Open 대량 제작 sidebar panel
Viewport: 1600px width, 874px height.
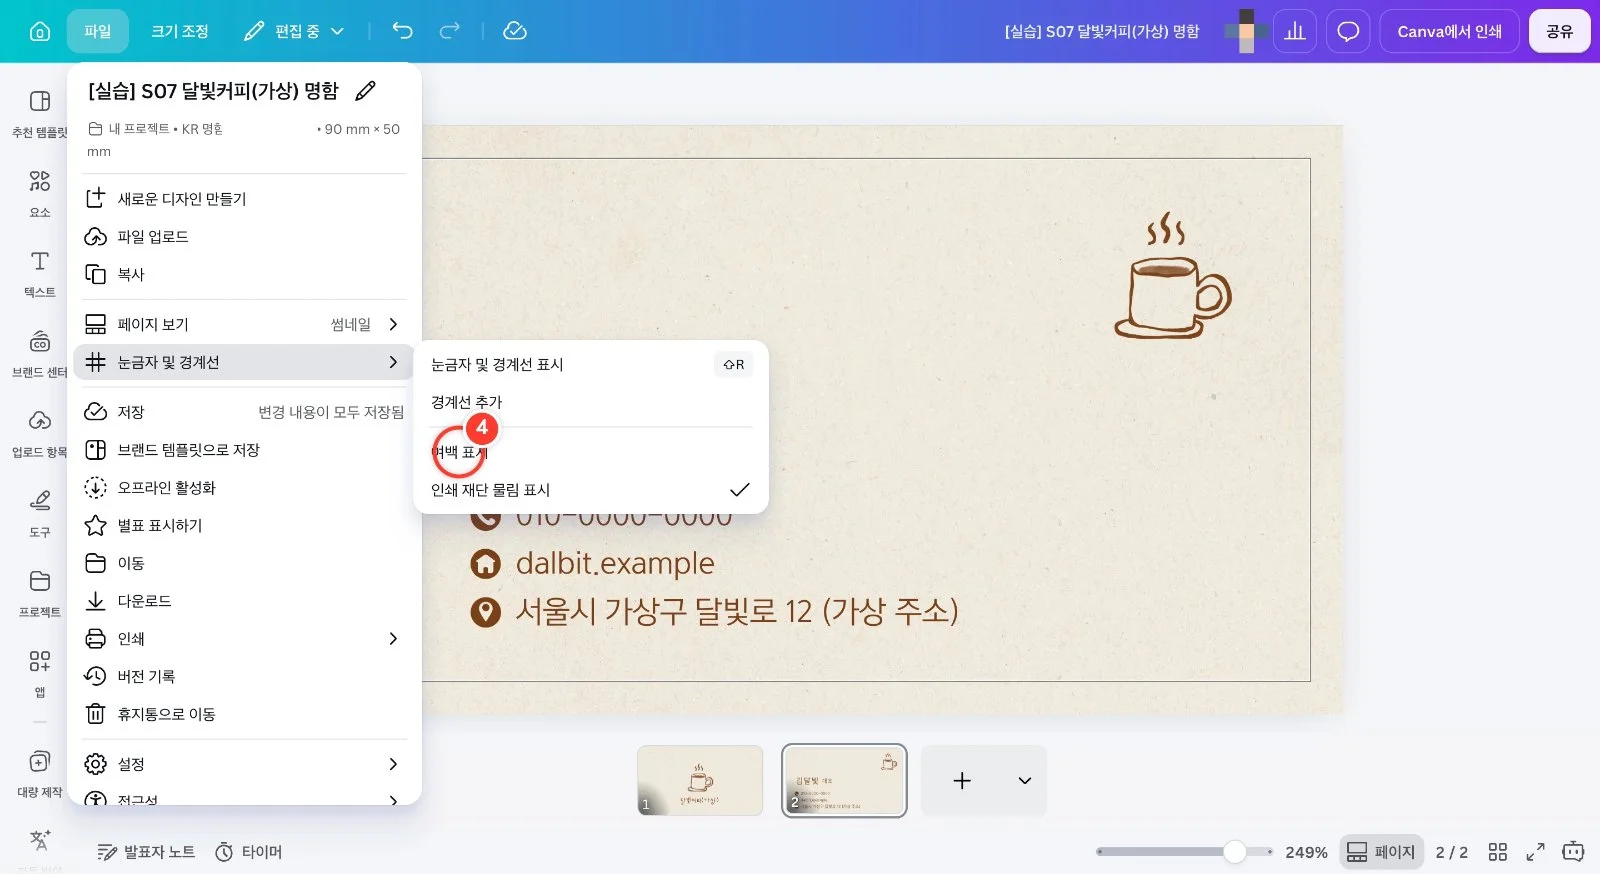click(x=40, y=773)
